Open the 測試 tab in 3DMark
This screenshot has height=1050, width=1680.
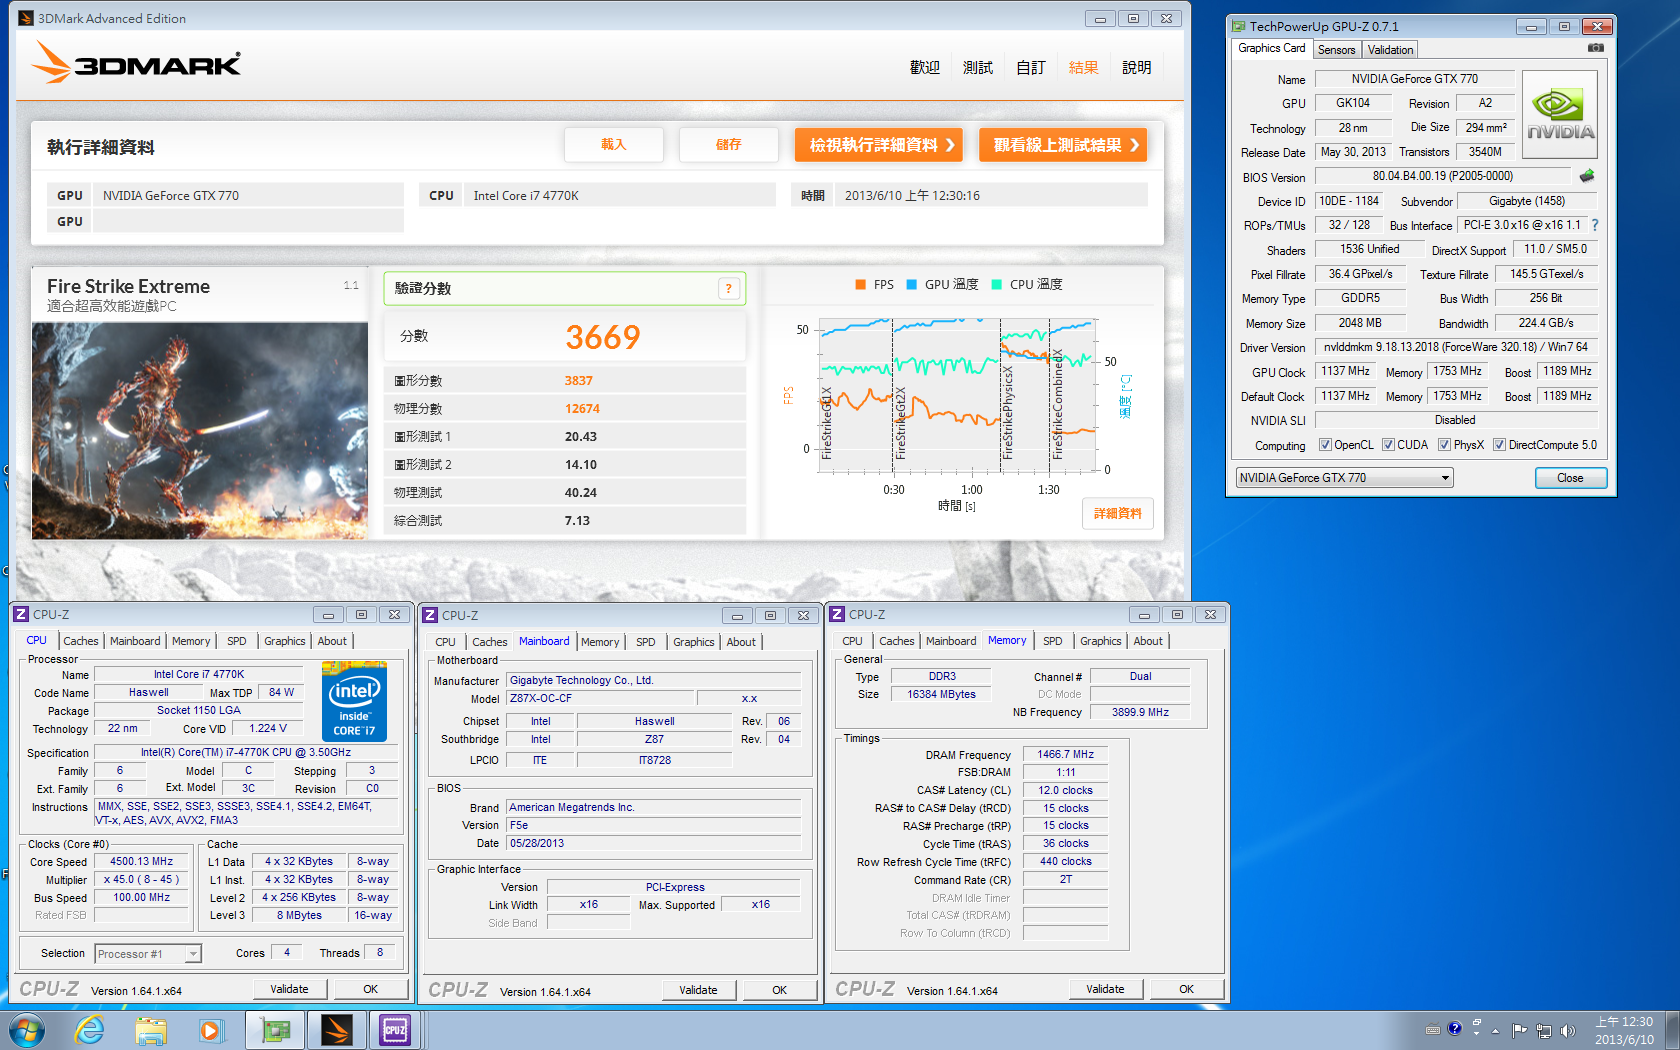pos(978,68)
